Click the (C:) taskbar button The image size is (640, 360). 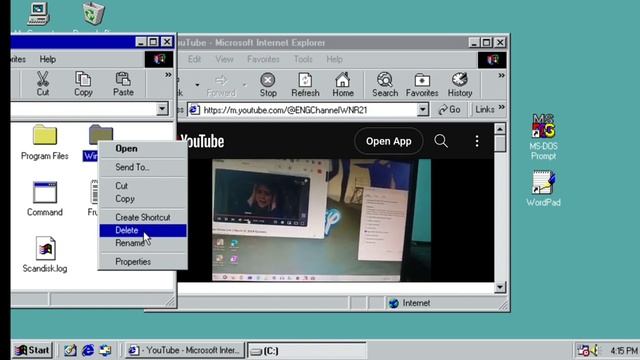tap(307, 351)
